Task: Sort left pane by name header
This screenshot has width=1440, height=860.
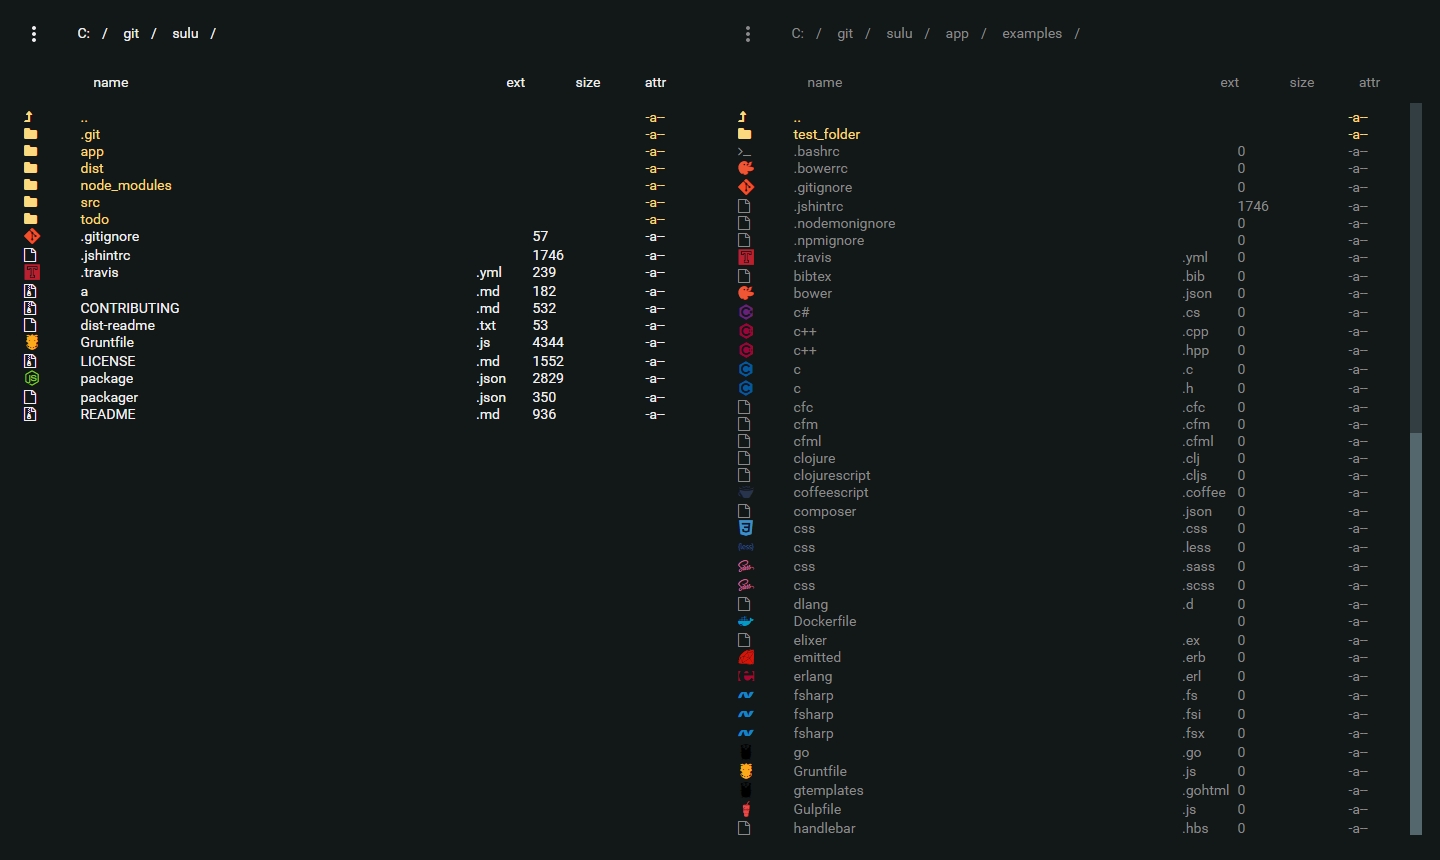Action: click(x=111, y=83)
